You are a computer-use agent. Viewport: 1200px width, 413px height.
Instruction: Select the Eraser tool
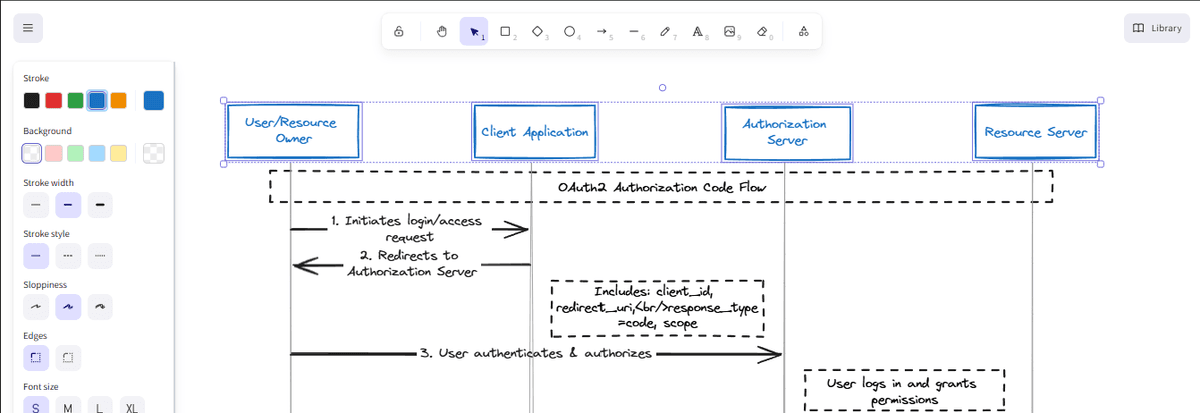pos(762,31)
